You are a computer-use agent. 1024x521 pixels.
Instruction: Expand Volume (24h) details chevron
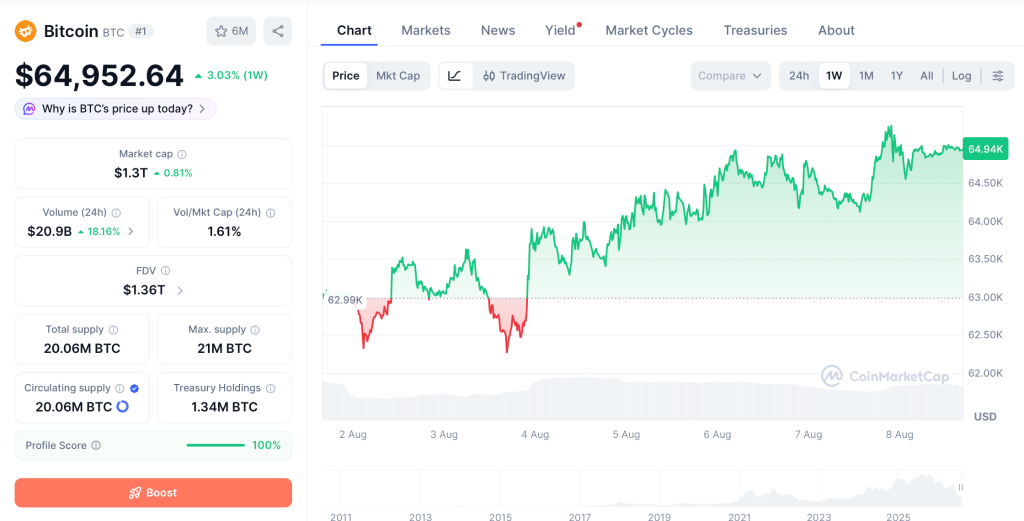tap(131, 231)
